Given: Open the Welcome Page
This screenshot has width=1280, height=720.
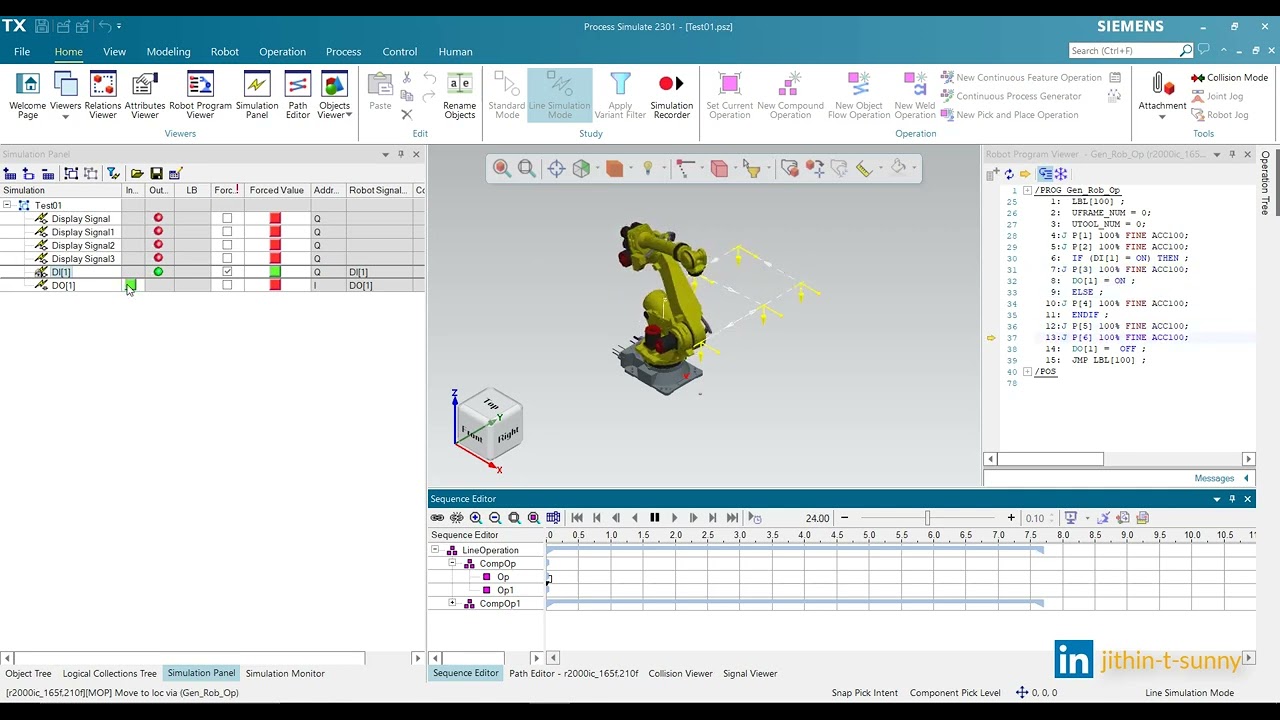Looking at the screenshot, I should click(28, 96).
